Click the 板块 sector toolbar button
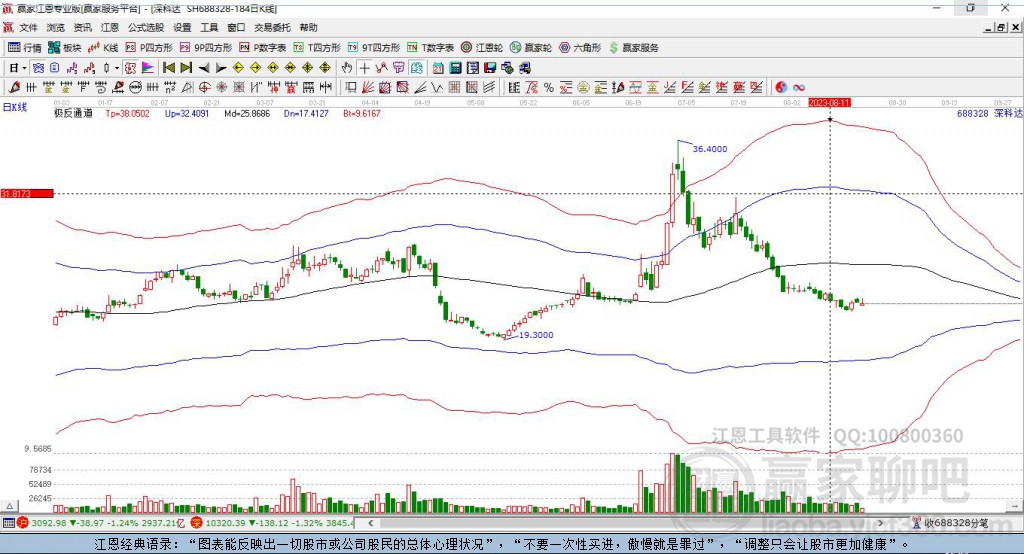 (x=65, y=48)
